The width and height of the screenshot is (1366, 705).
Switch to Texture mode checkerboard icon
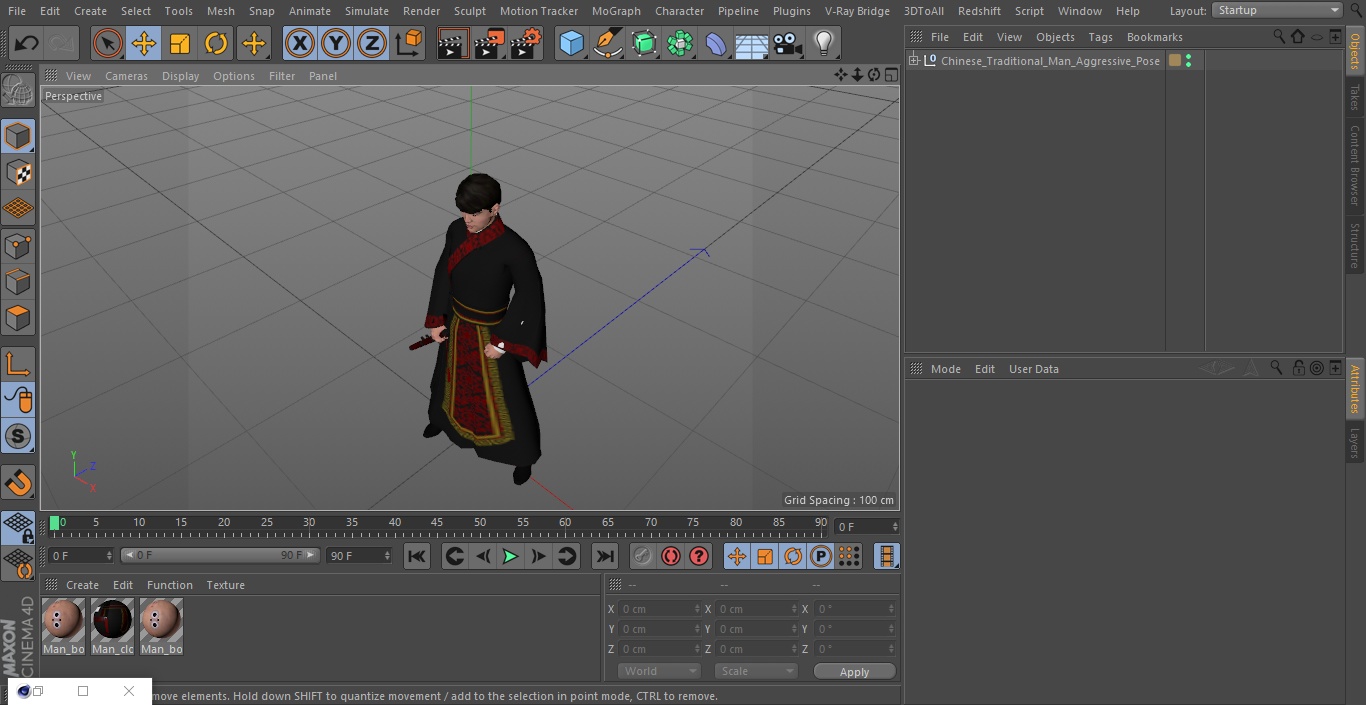(18, 172)
